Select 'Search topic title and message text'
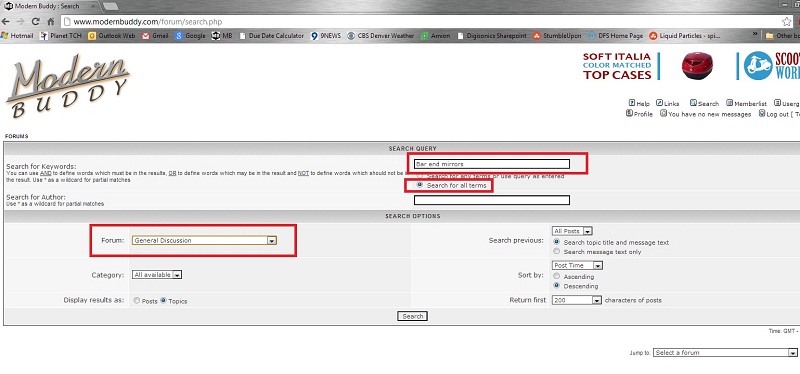Image resolution: width=800 pixels, height=374 pixels. pos(557,242)
